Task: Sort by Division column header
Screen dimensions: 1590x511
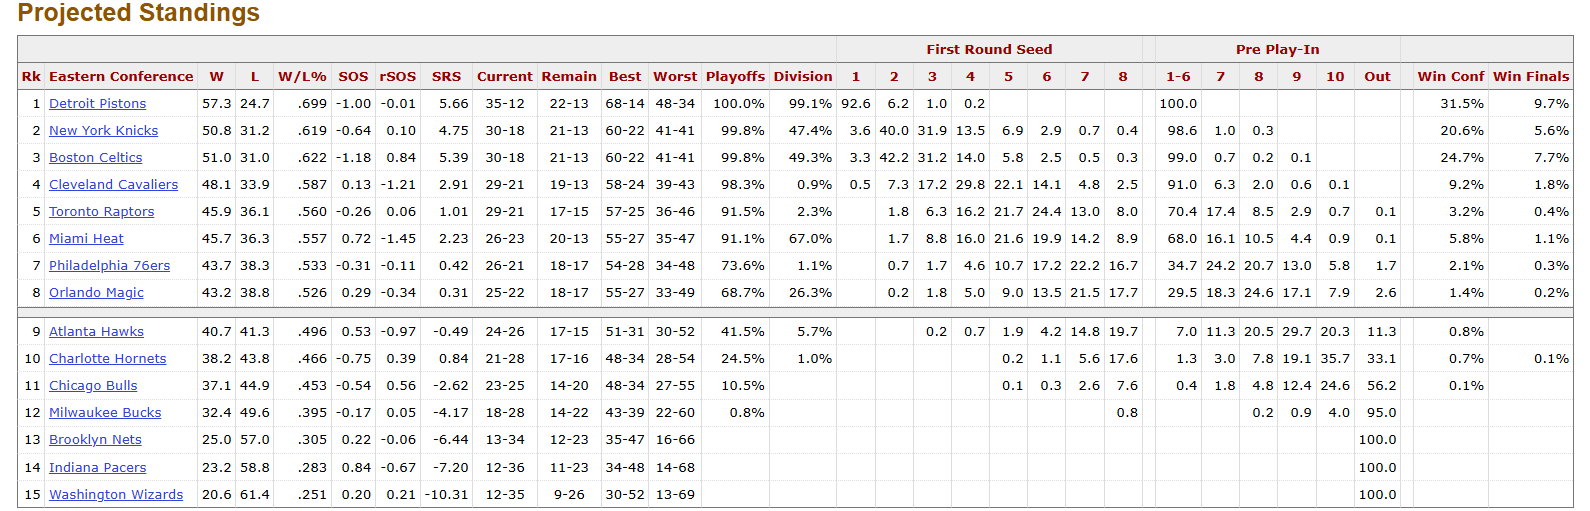Action: pos(802,76)
